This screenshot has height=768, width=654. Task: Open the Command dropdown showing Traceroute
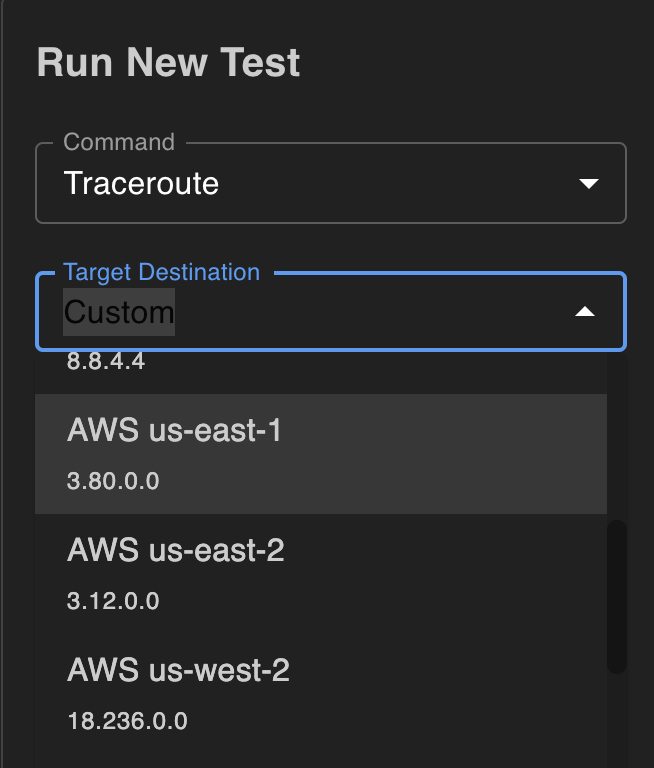[x=331, y=183]
